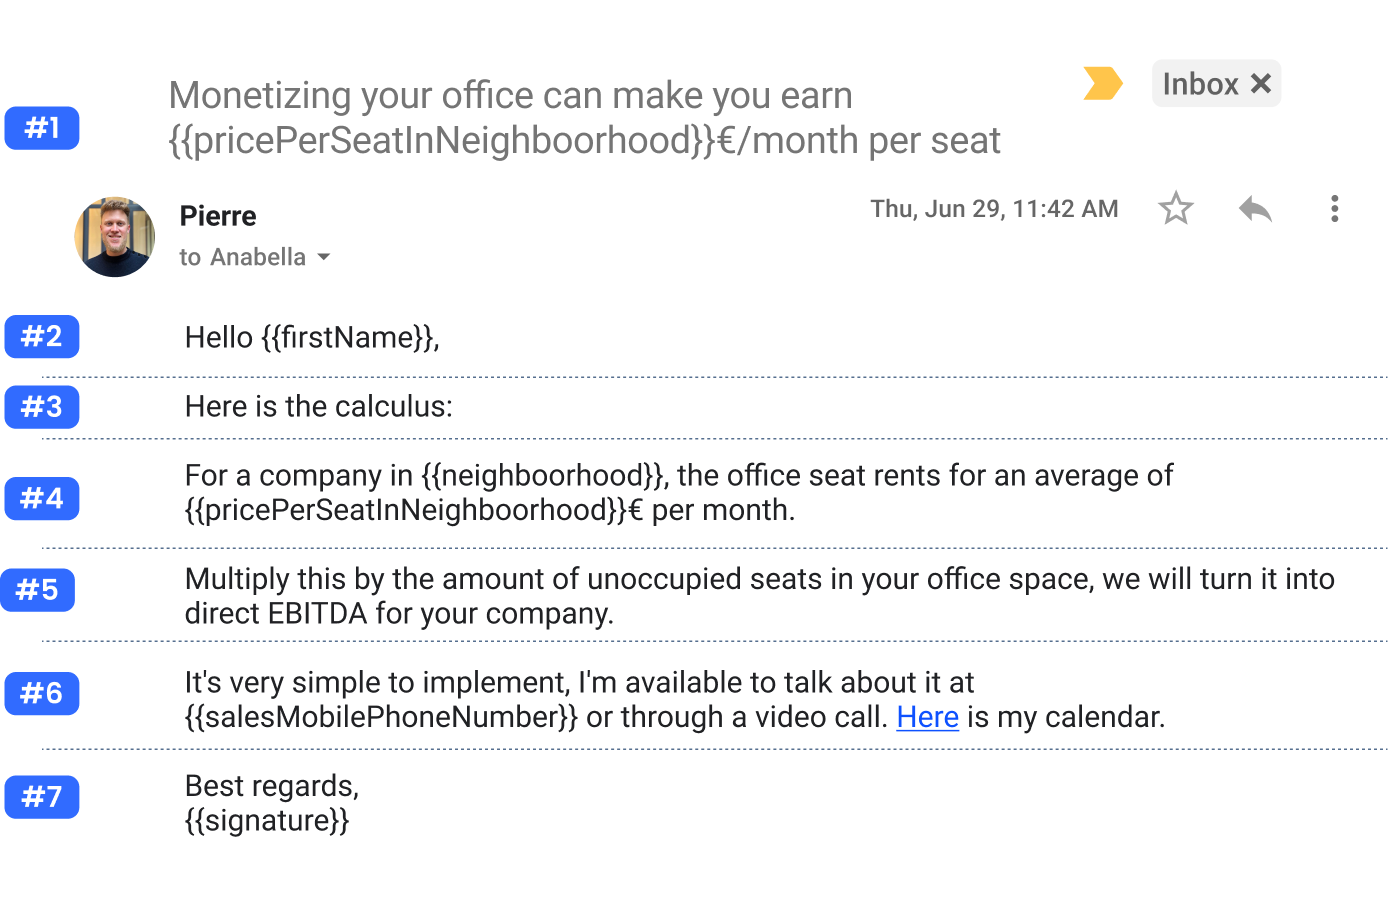Click the #1 annotation badge

coord(42,128)
